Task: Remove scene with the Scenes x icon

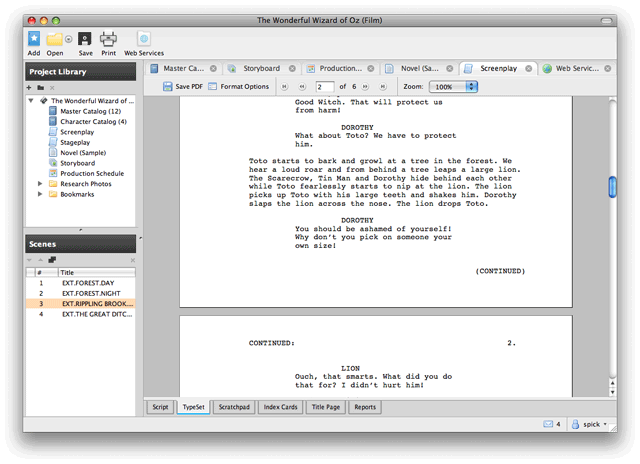Action: point(133,260)
